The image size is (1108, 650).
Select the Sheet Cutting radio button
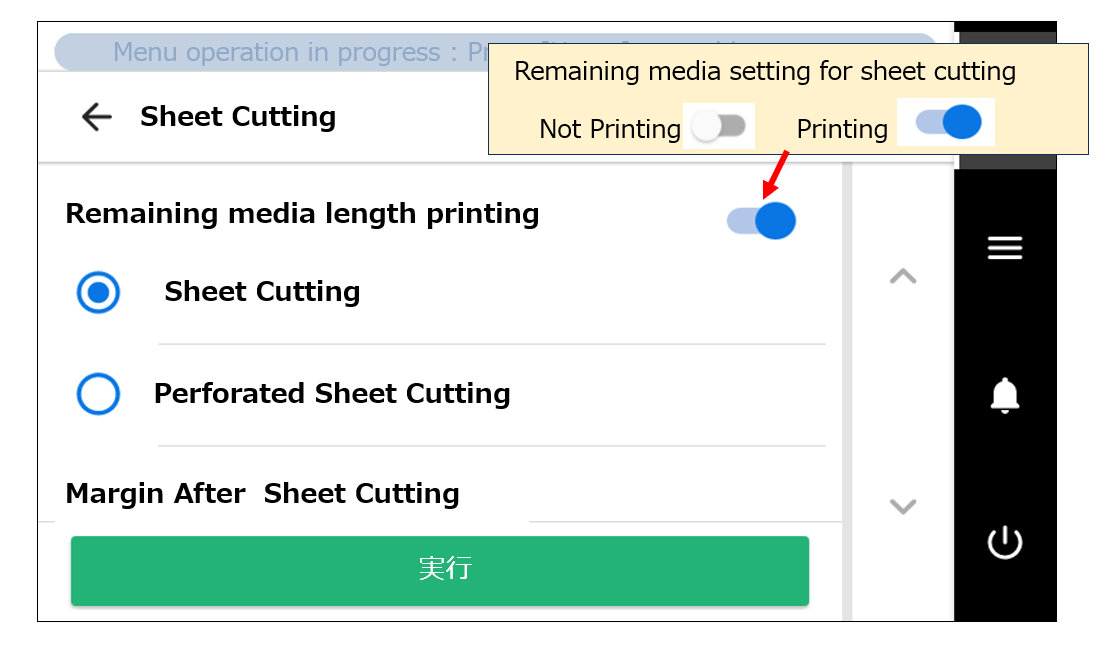98,292
